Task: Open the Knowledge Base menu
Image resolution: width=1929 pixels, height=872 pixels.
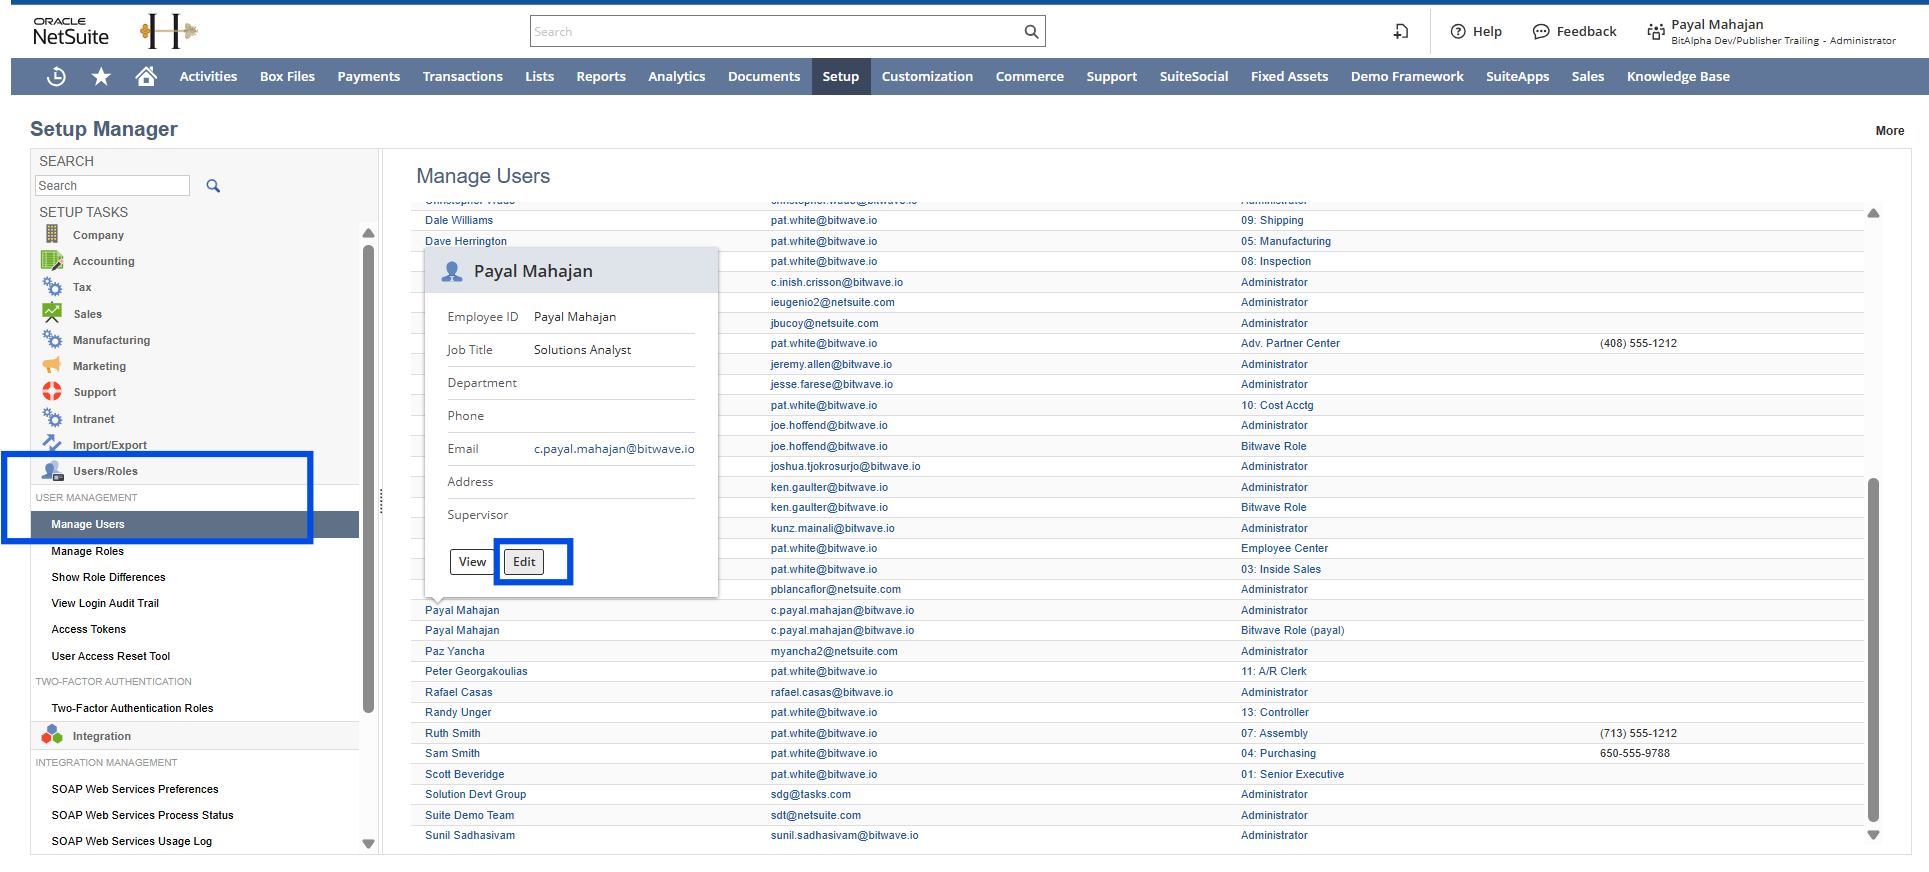Action: click(x=1678, y=76)
